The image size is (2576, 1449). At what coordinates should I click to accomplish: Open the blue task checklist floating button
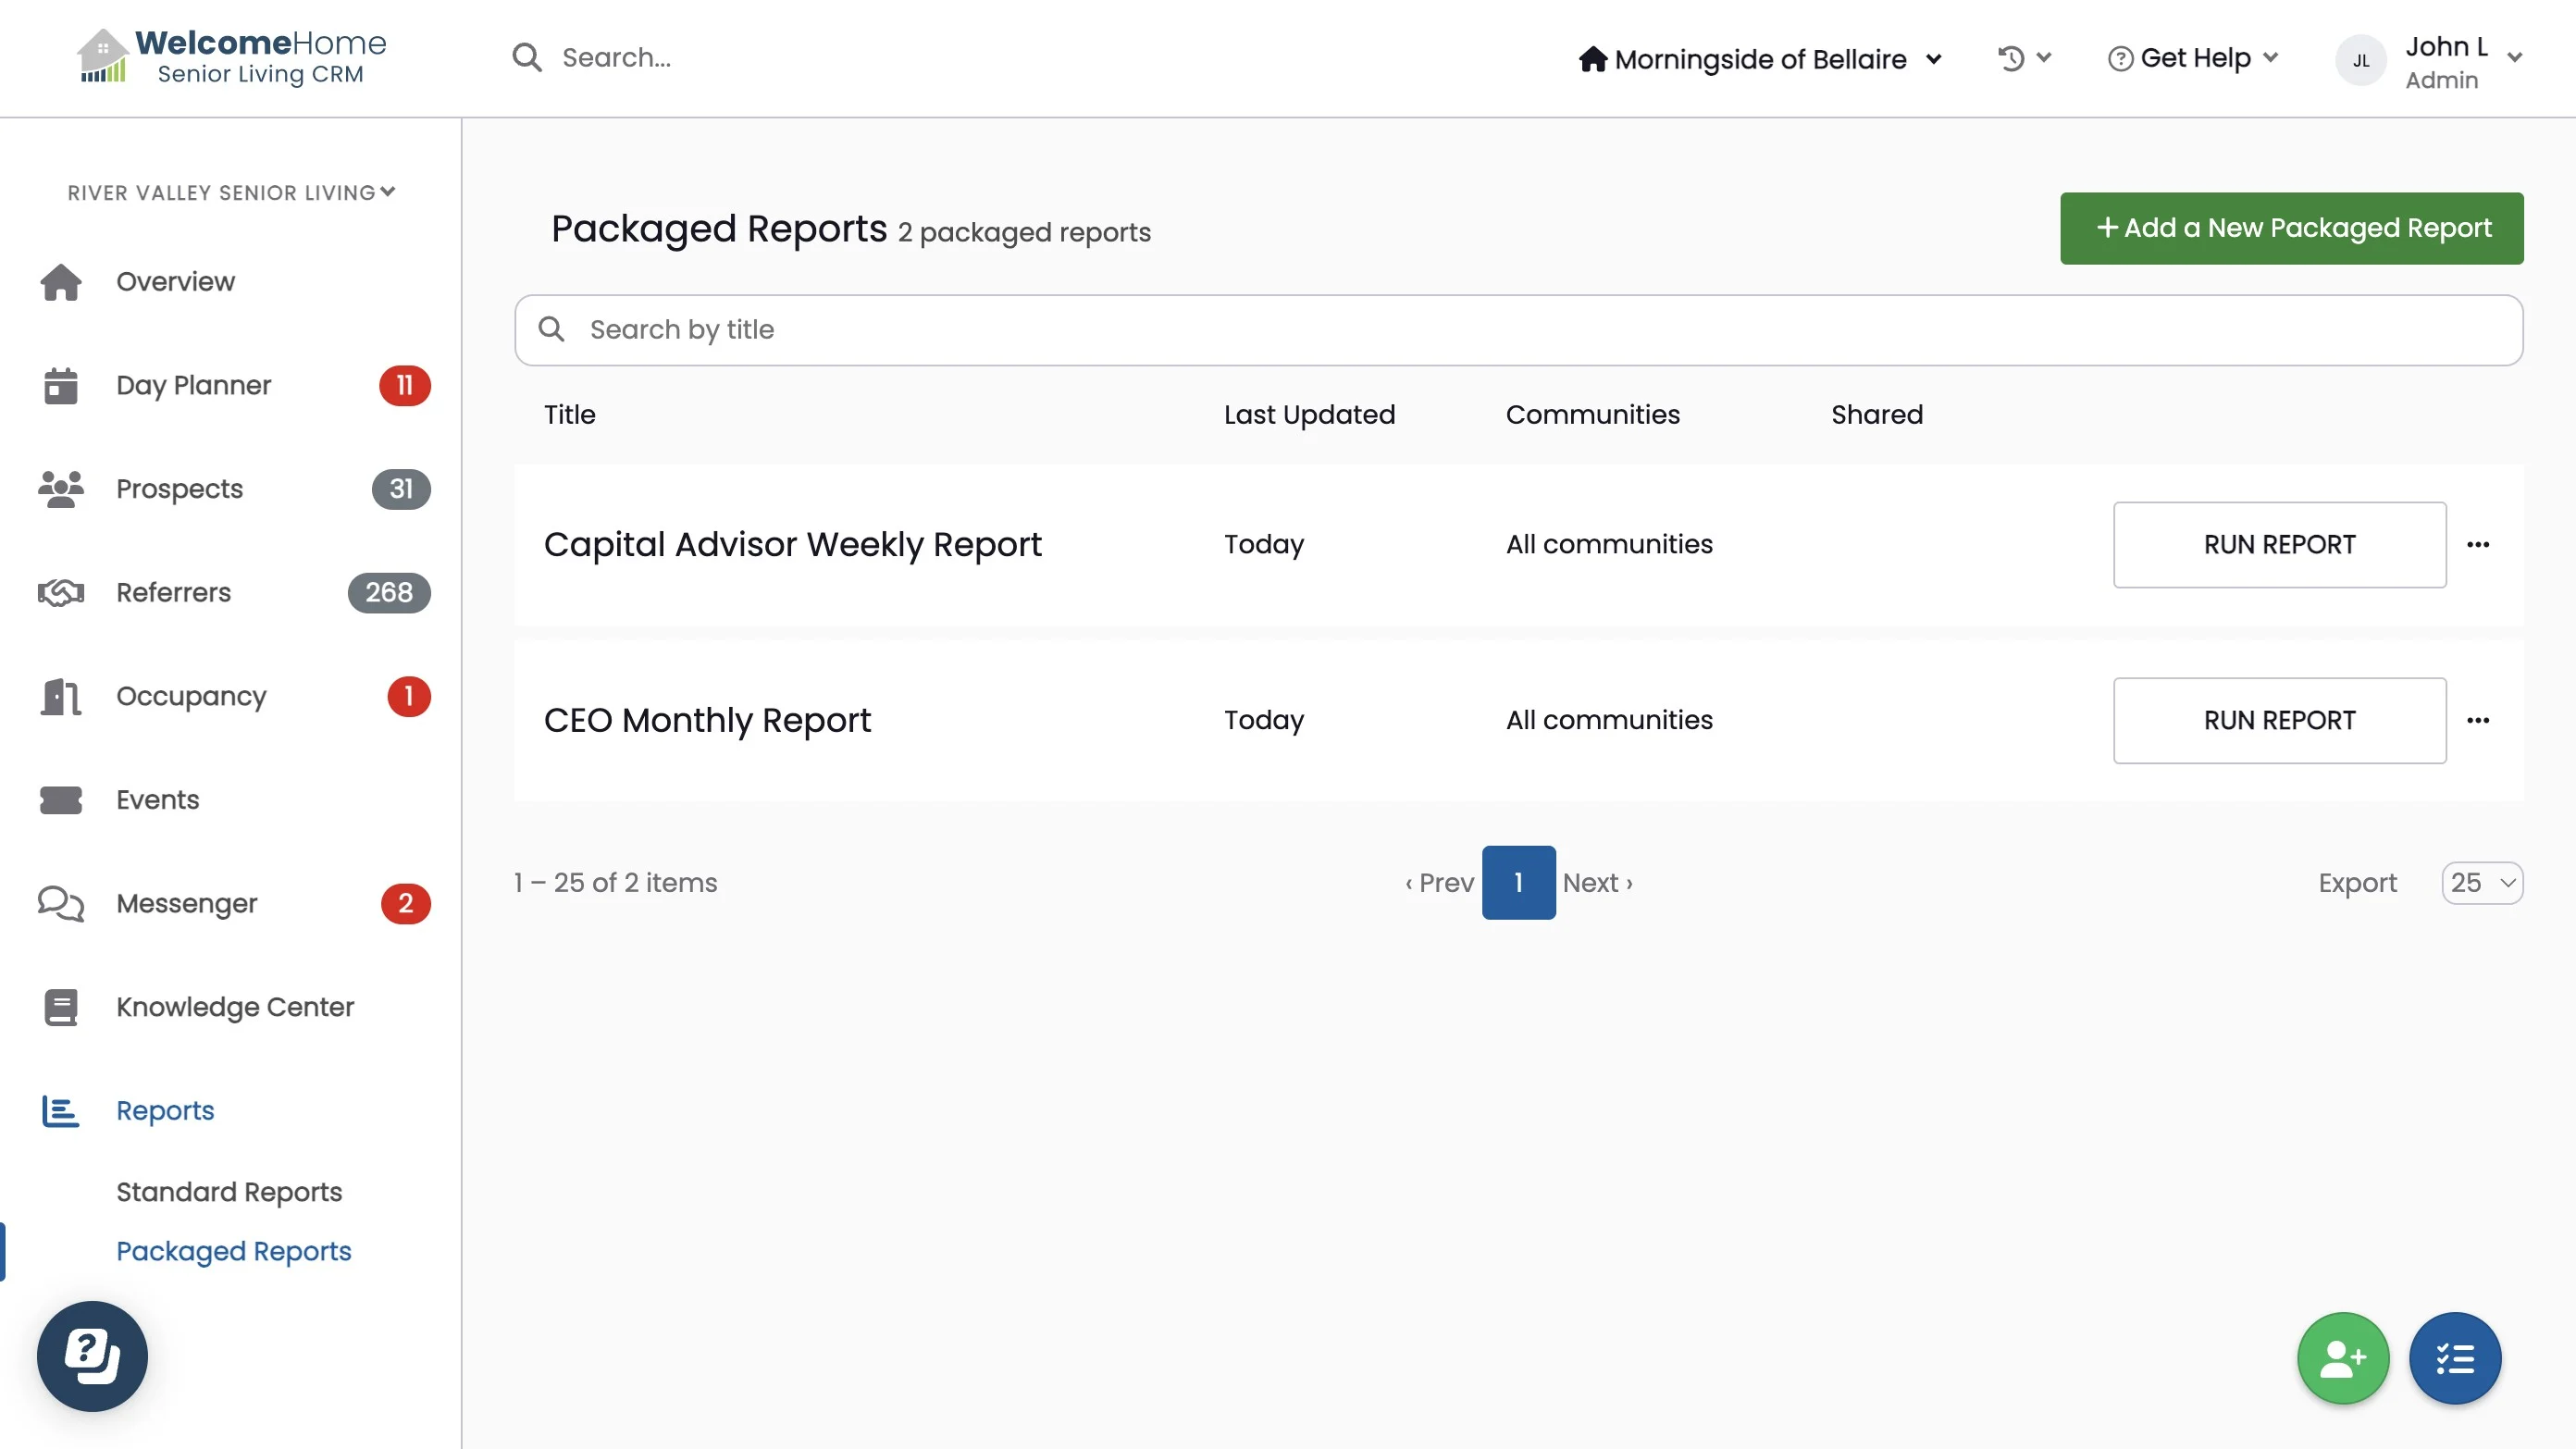(x=2454, y=1358)
